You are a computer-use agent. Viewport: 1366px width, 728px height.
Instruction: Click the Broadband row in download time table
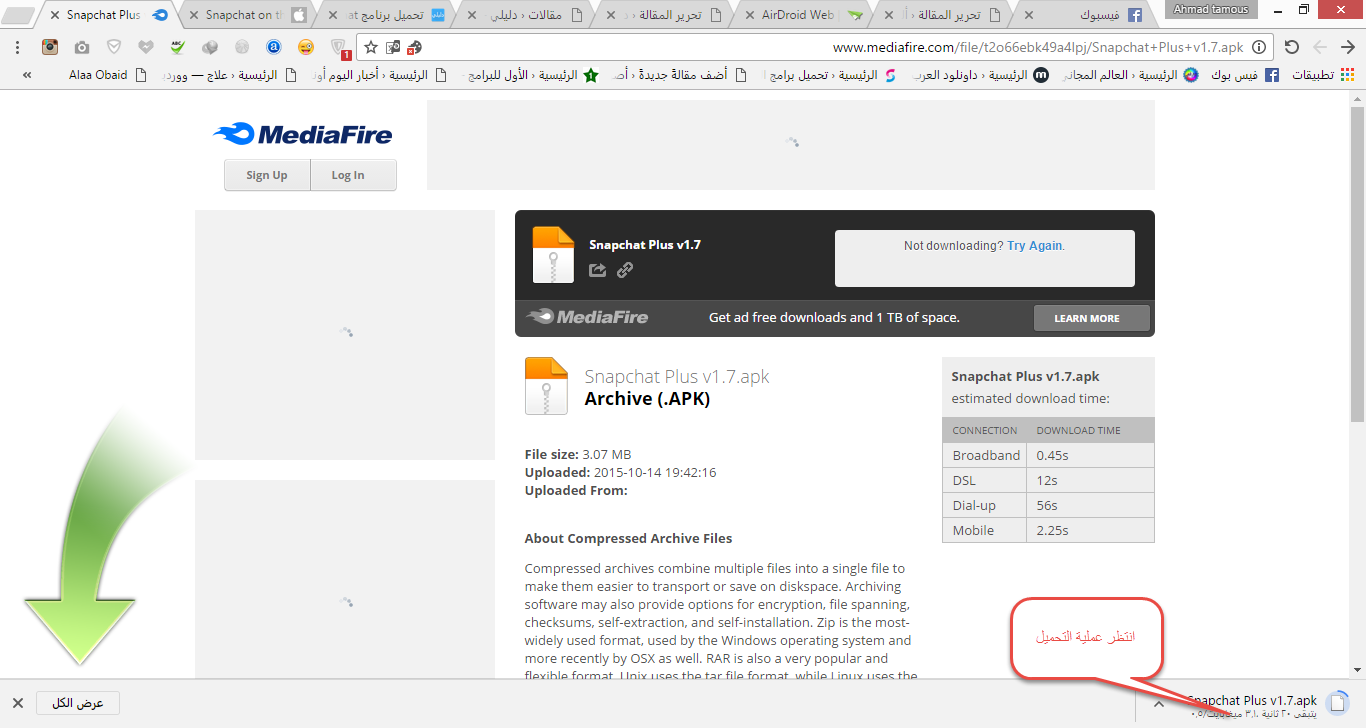pyautogui.click(x=1048, y=455)
